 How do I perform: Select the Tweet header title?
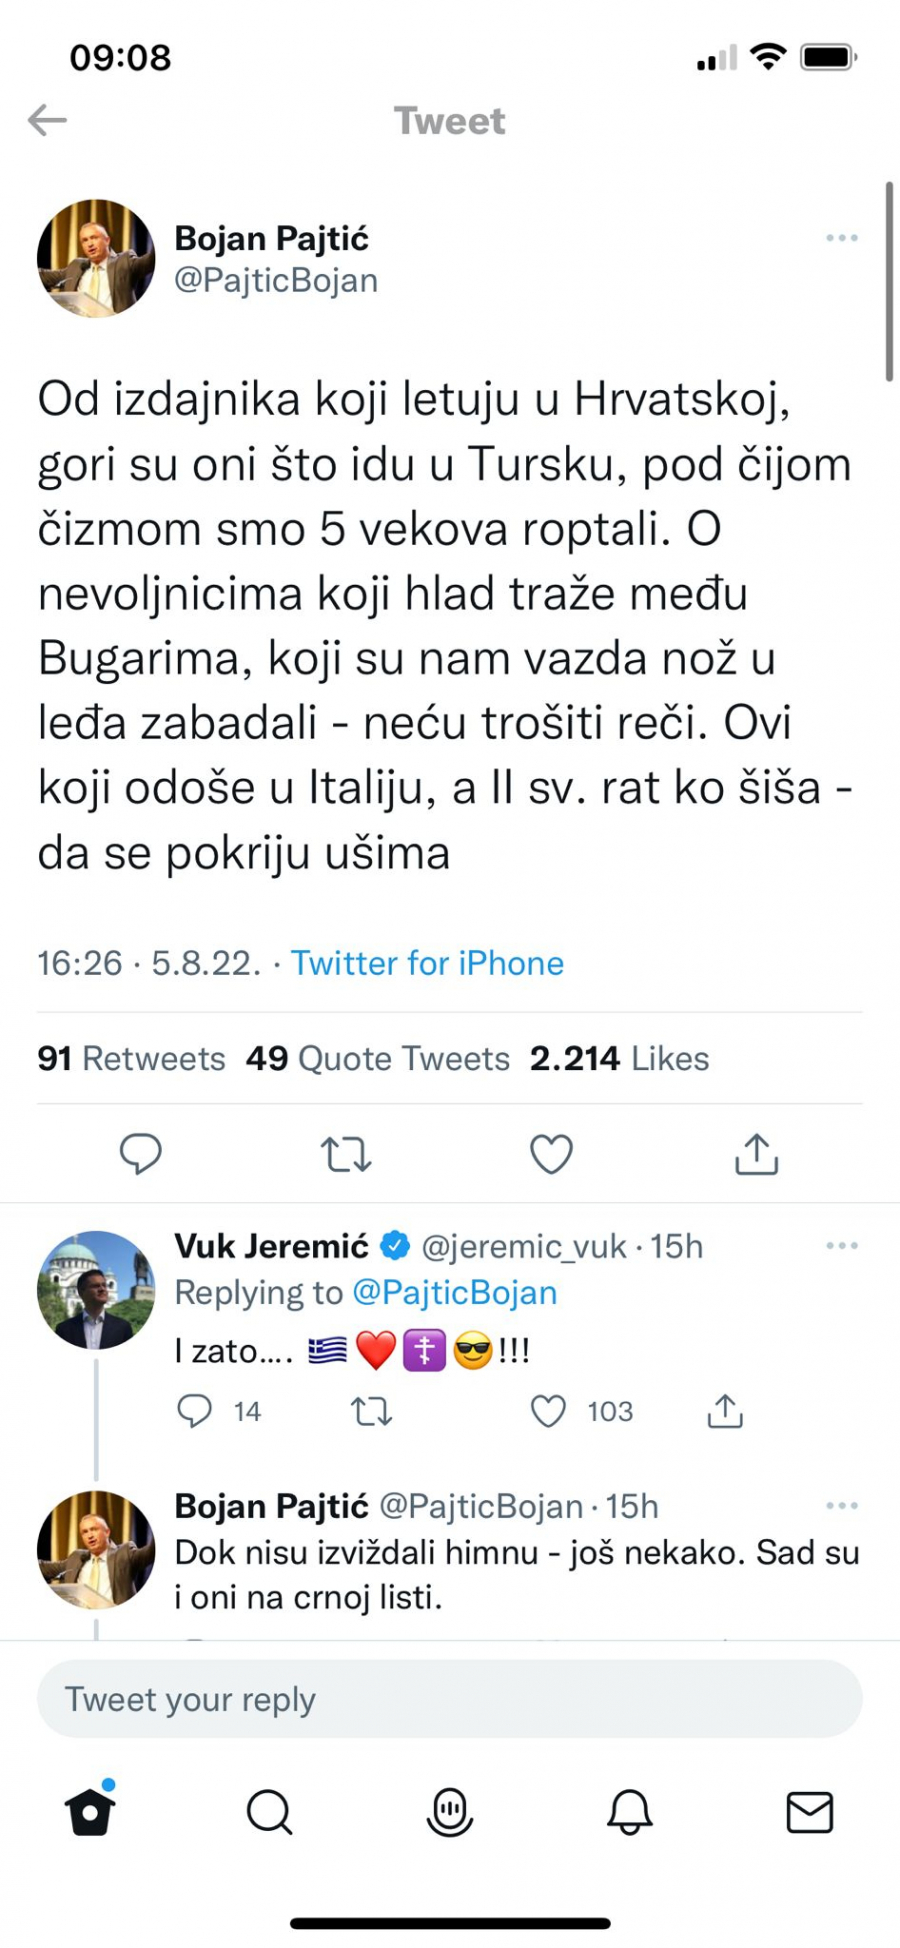coord(449,120)
